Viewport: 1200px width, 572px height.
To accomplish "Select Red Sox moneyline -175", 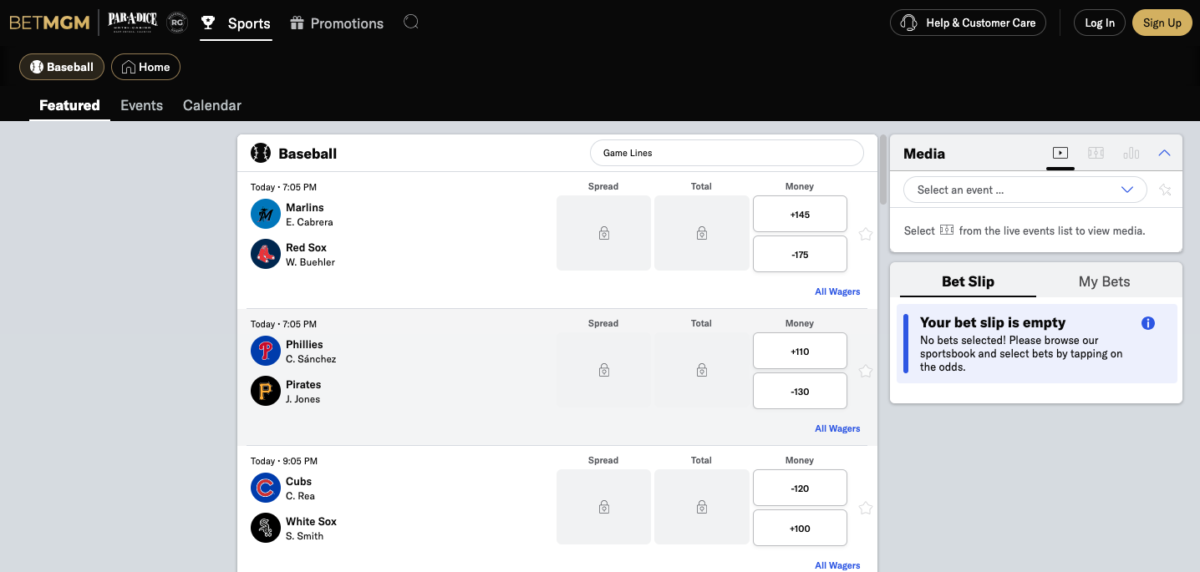I will click(800, 254).
